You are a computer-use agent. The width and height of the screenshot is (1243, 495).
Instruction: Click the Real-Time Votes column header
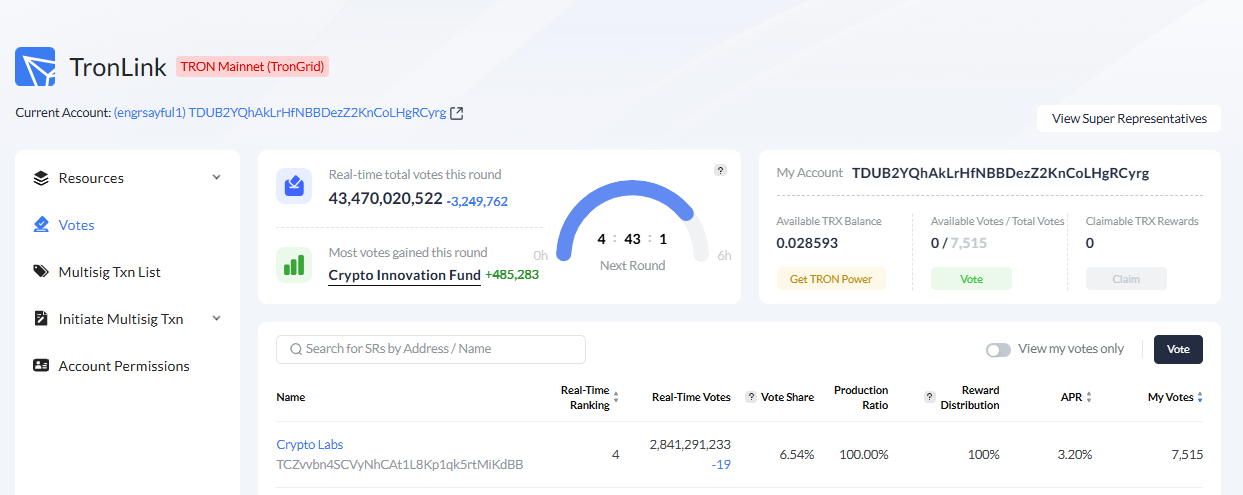(691, 397)
